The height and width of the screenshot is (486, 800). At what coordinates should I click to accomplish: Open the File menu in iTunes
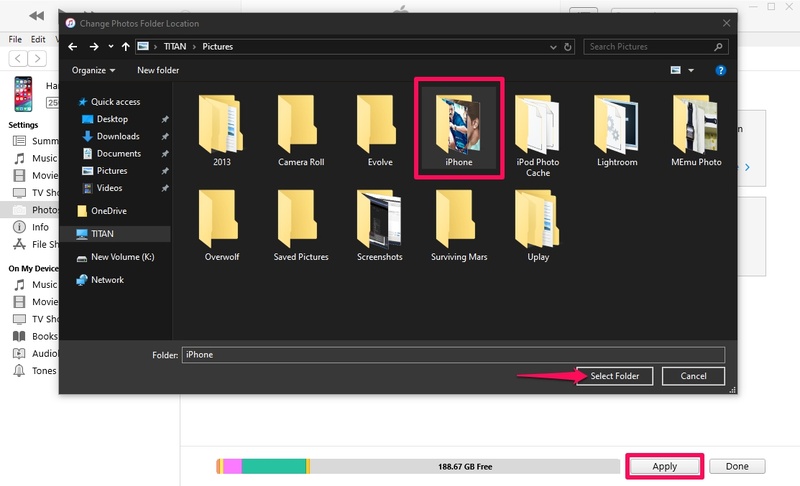tap(15, 39)
